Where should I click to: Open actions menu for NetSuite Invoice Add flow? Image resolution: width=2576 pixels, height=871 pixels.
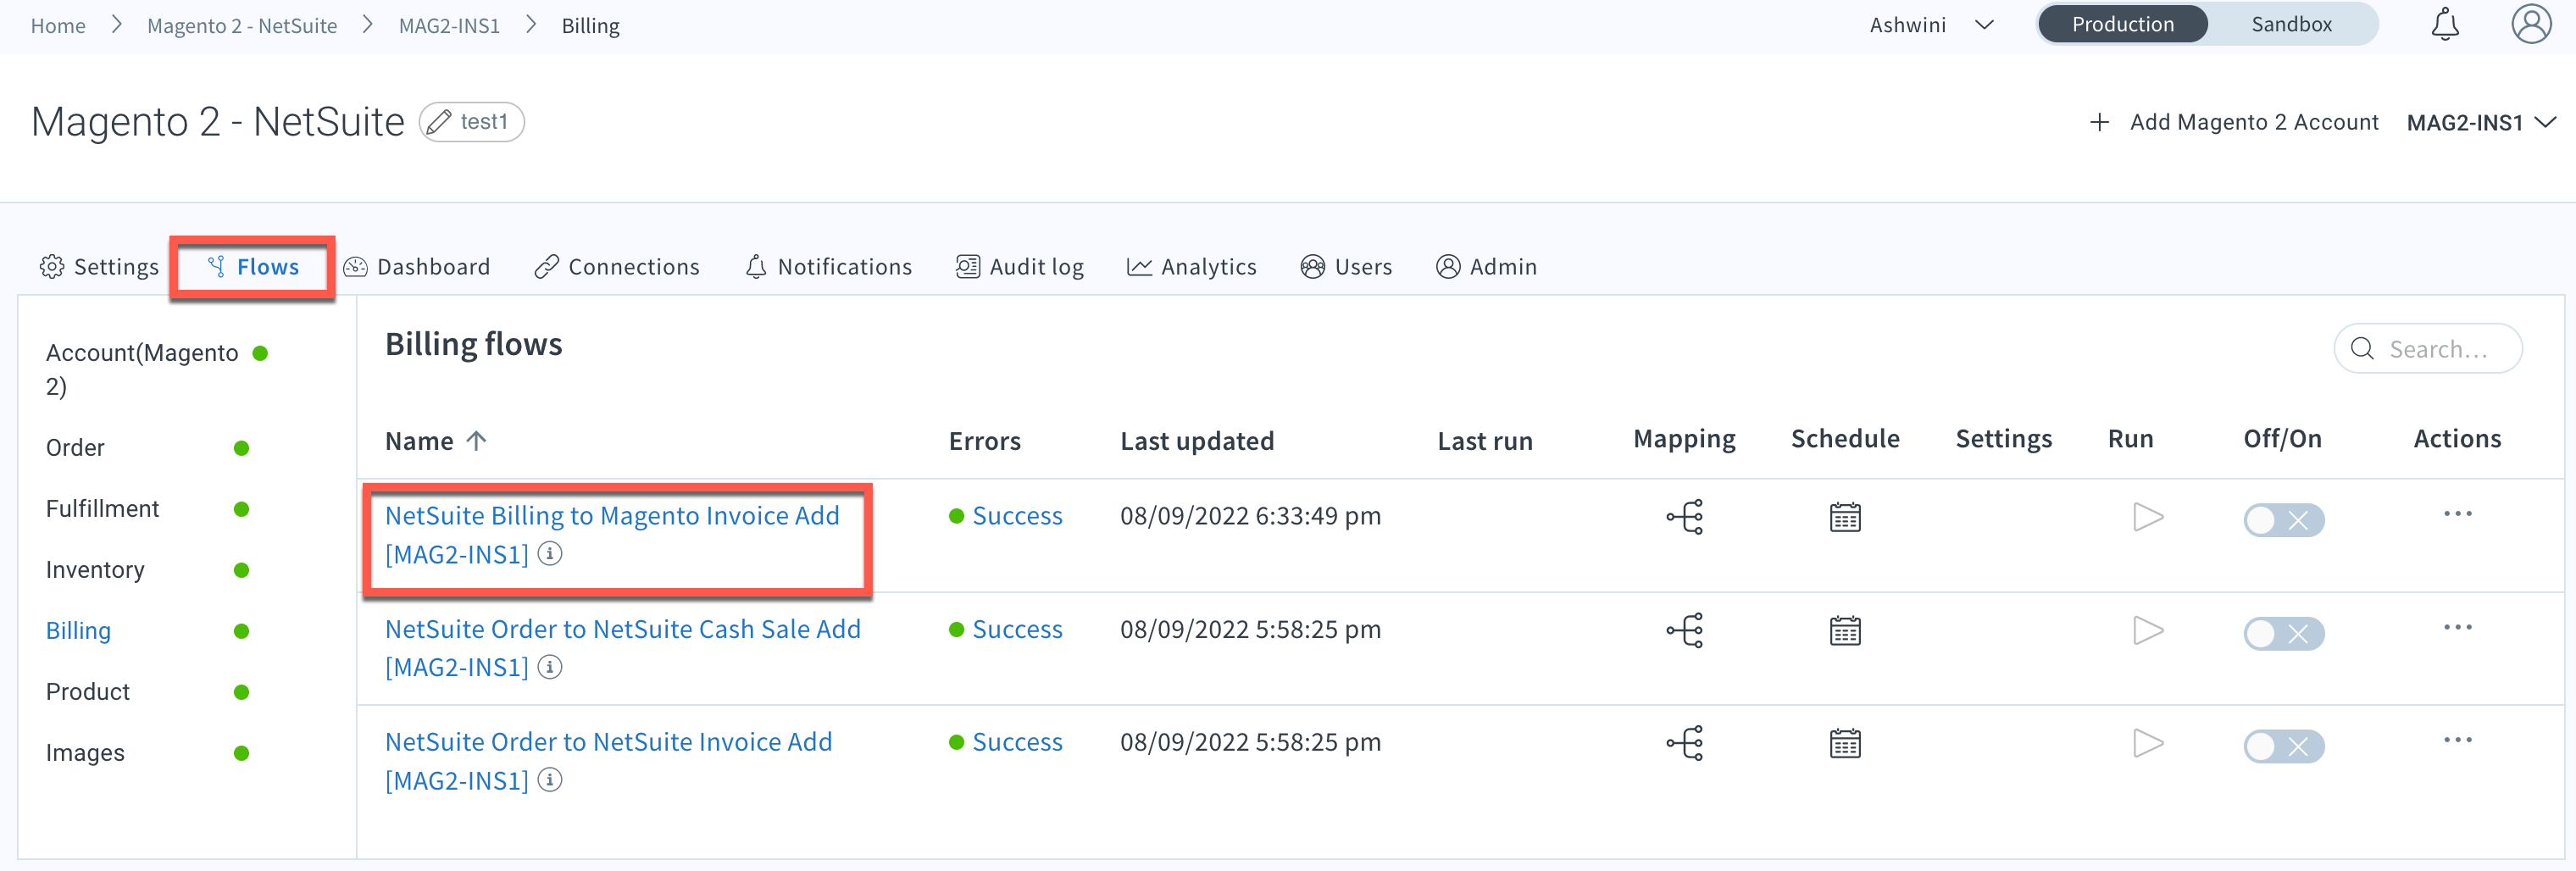tap(2457, 740)
